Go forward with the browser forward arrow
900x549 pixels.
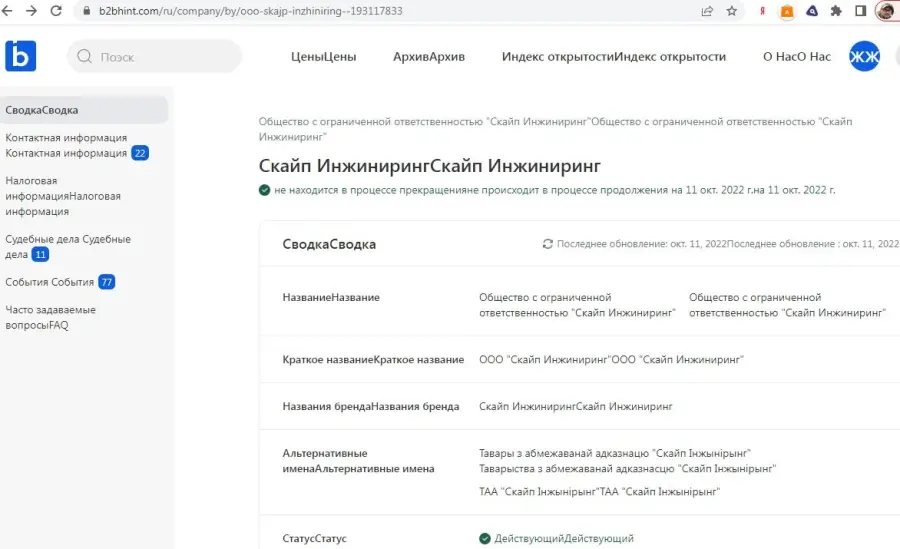click(31, 11)
